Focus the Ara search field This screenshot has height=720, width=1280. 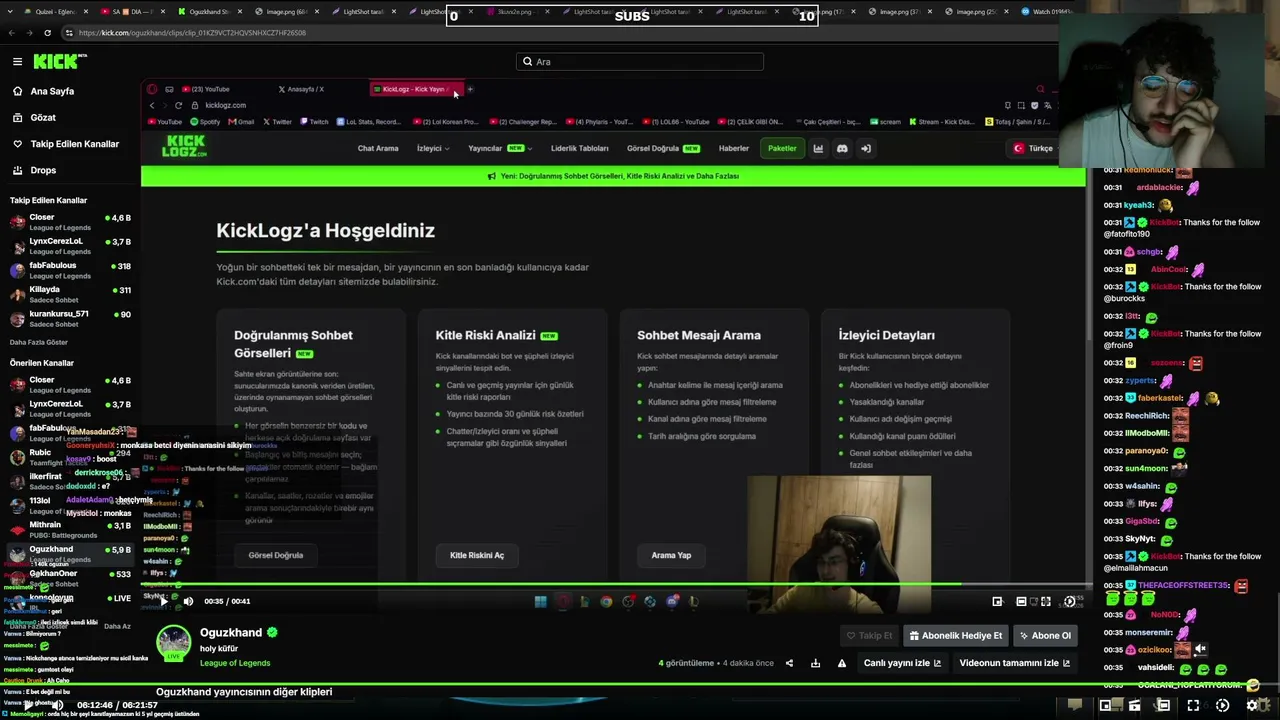(640, 62)
